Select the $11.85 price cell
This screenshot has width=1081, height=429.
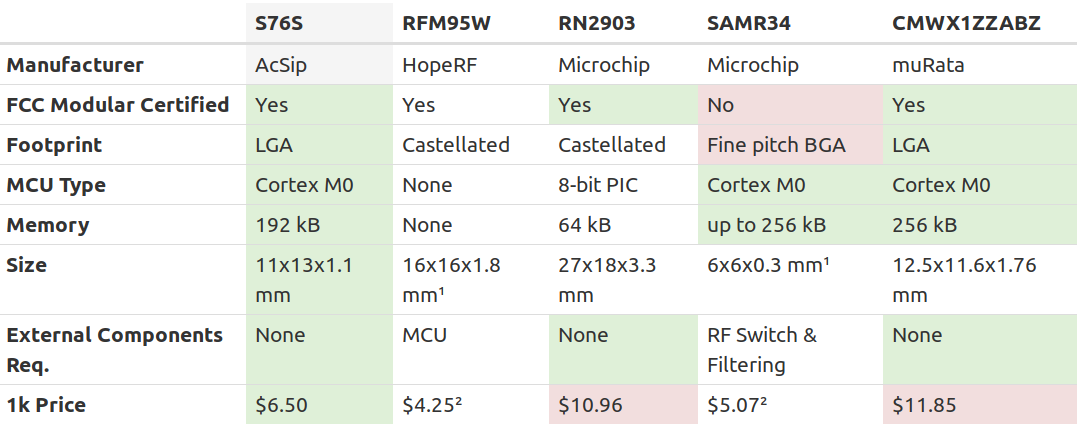tap(980, 405)
